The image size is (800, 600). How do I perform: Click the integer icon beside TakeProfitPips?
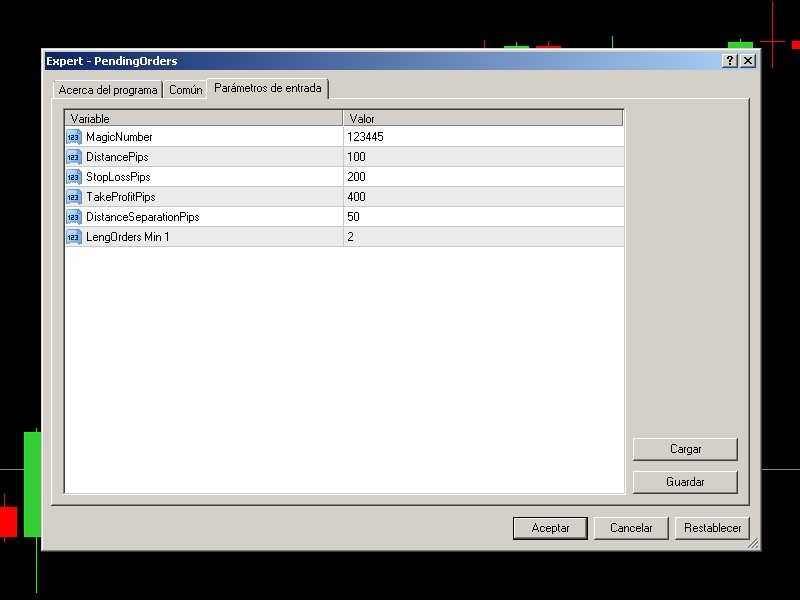point(73,197)
